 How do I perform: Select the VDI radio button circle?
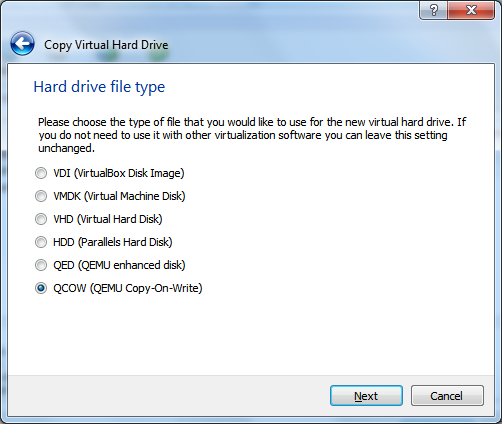(41, 173)
